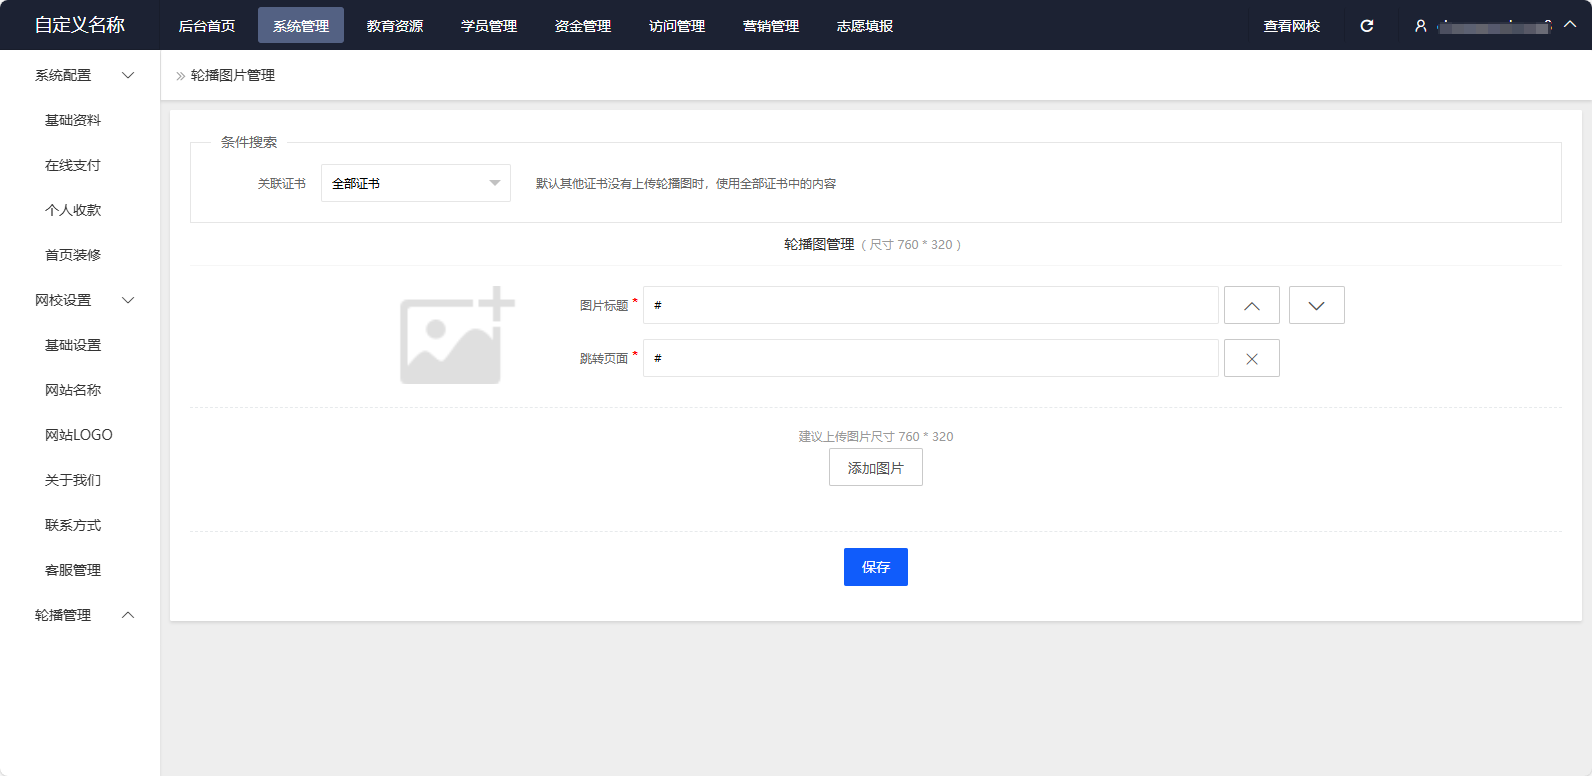
Task: Collapse the top bar using chevron icon
Action: tap(1570, 24)
